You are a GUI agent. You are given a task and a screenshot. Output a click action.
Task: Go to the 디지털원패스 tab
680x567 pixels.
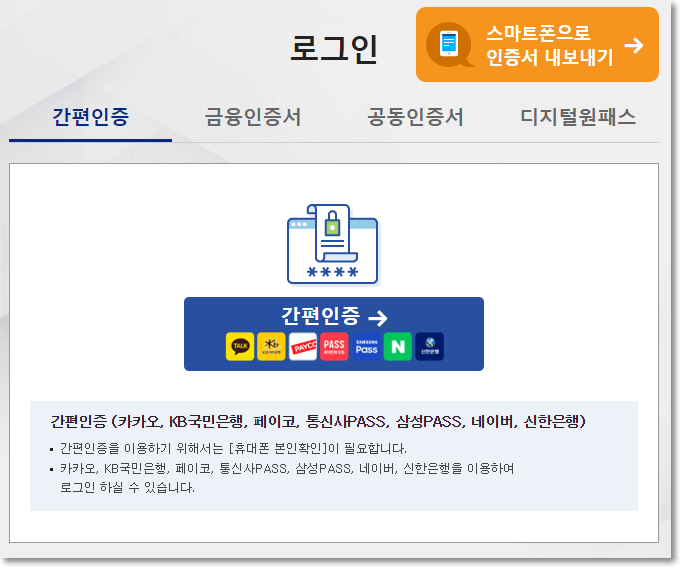click(x=578, y=116)
